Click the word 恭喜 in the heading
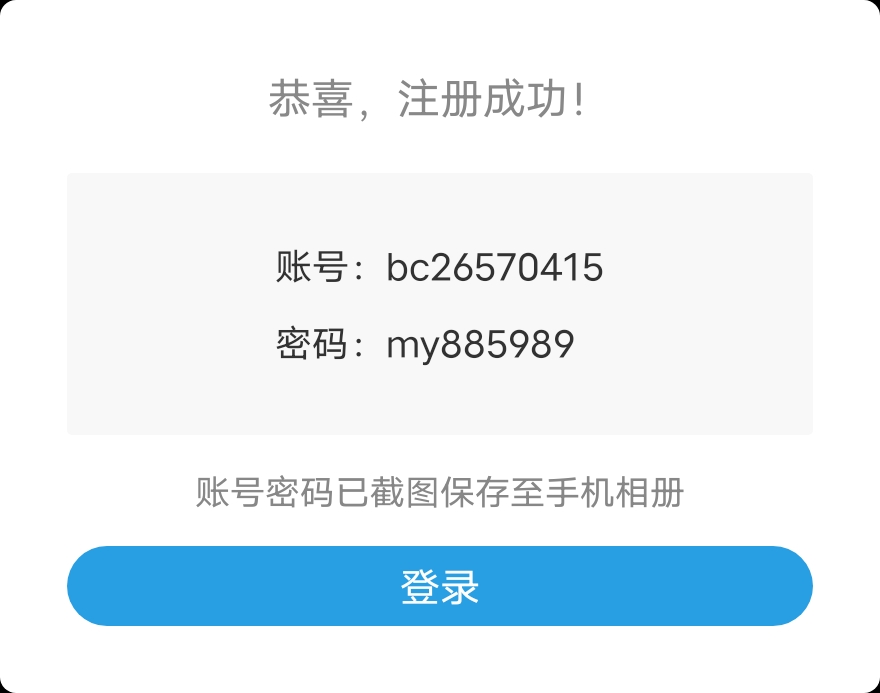This screenshot has width=880, height=693. tap(310, 99)
